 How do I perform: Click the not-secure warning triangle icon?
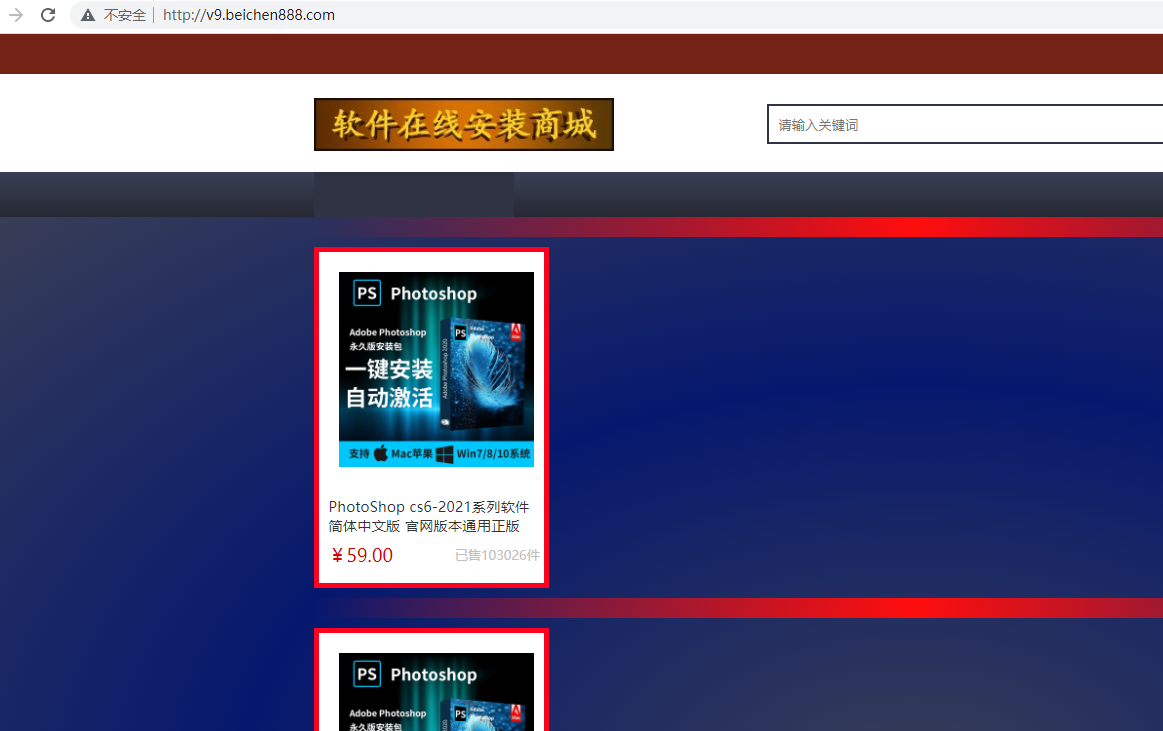pyautogui.click(x=88, y=15)
